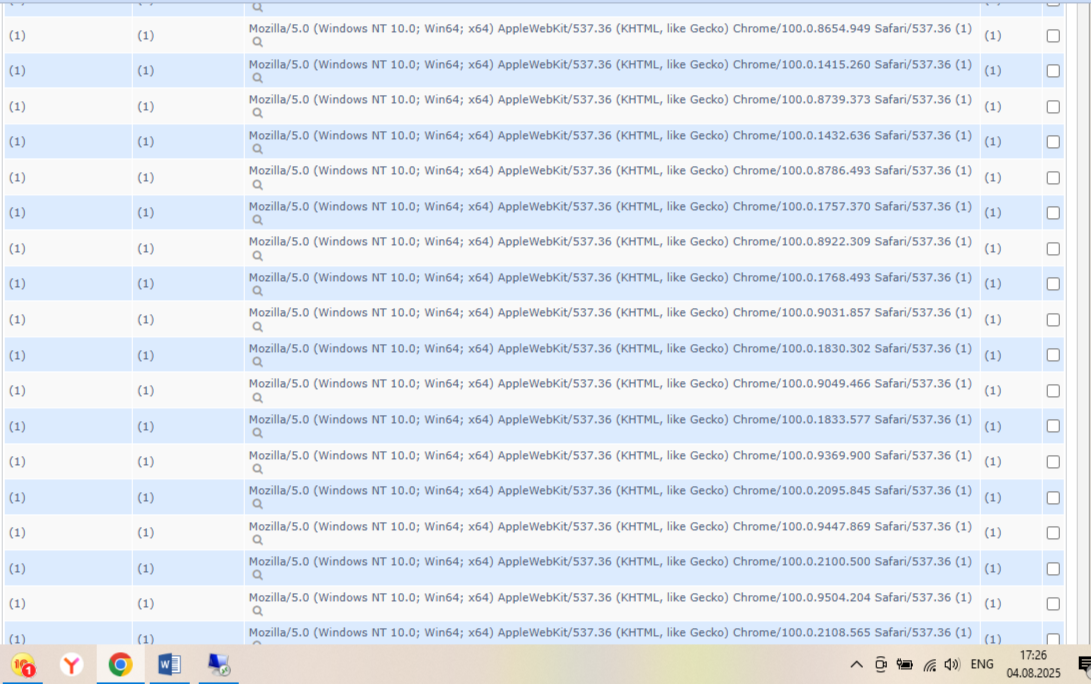Screen dimensions: 1091x684
Task: Open Wi-Fi network settings in system tray
Action: [929, 665]
